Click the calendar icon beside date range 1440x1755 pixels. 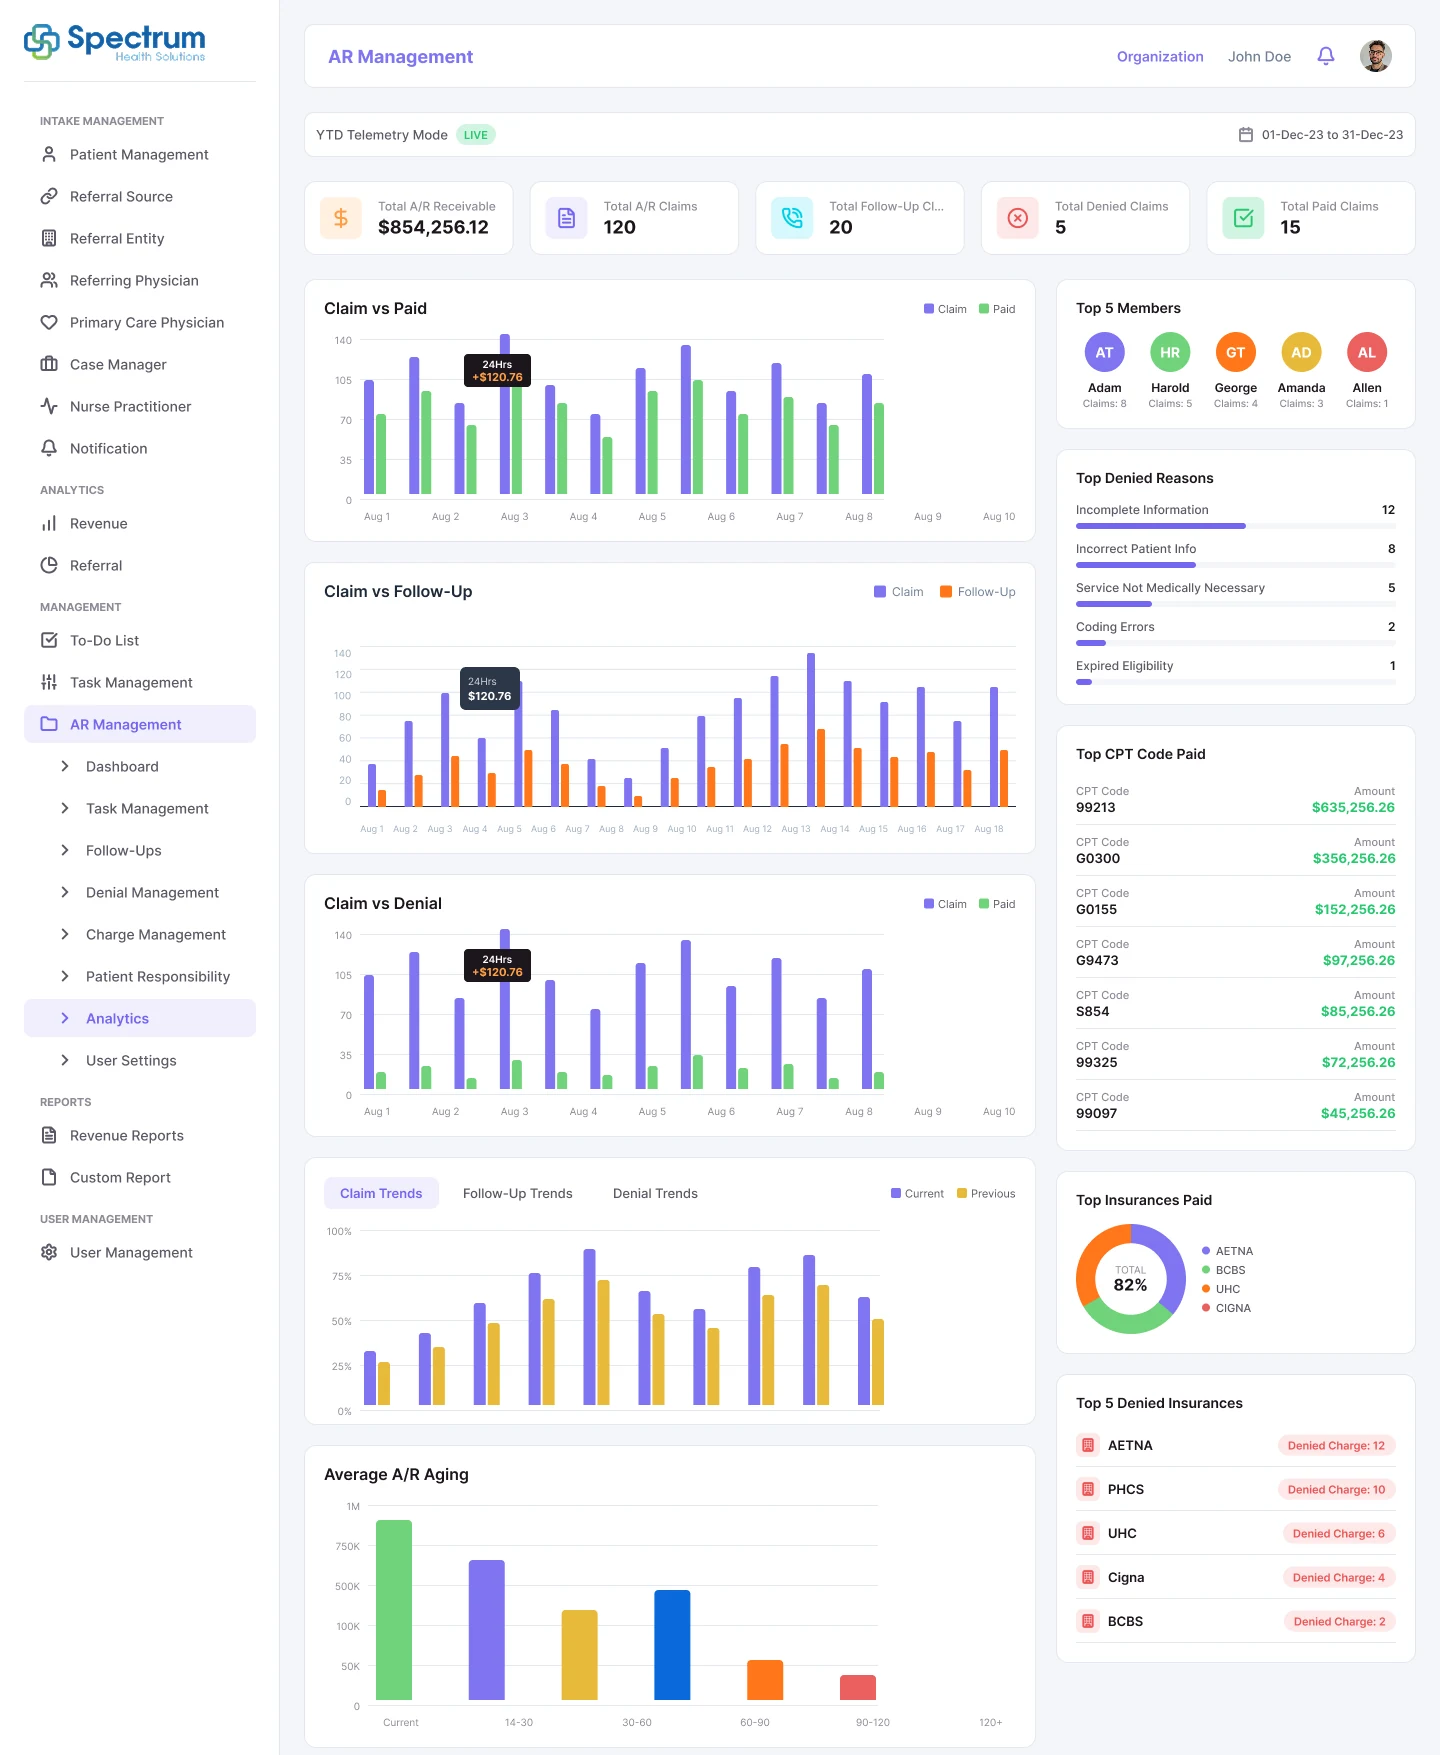(1246, 134)
